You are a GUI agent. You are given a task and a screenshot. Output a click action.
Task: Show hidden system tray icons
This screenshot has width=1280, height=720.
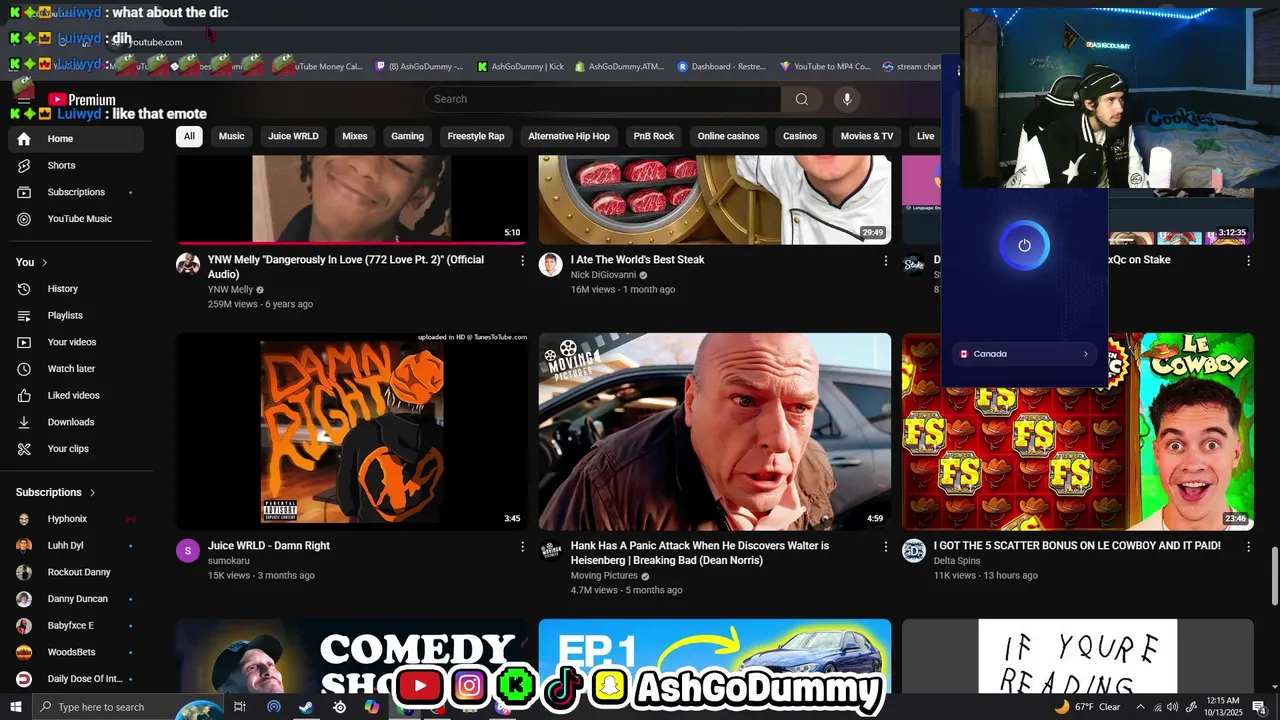1140,707
